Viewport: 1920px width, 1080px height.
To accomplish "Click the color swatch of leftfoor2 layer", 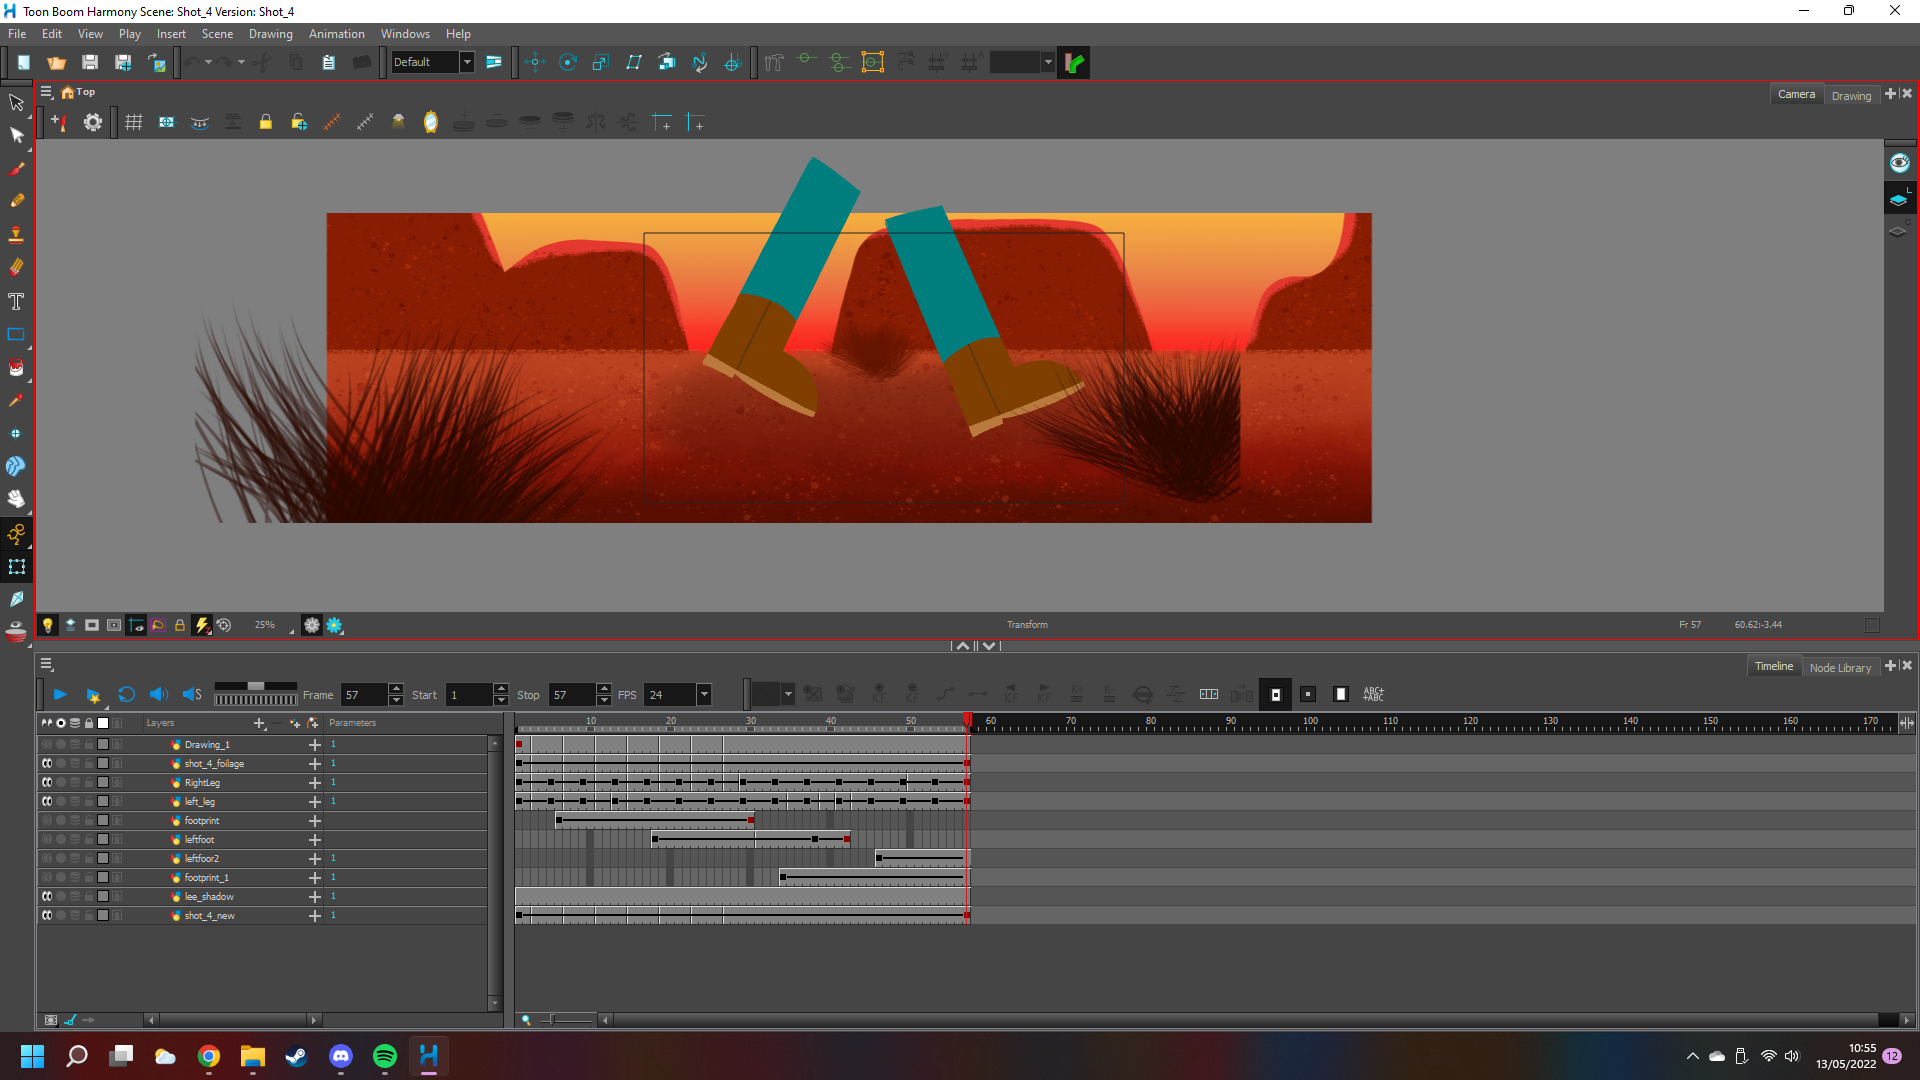I will point(102,858).
